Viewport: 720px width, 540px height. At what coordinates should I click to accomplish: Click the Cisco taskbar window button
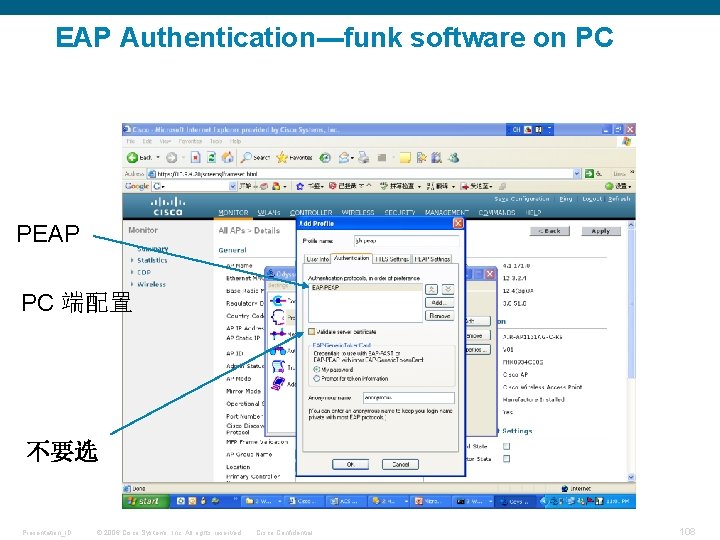(302, 501)
